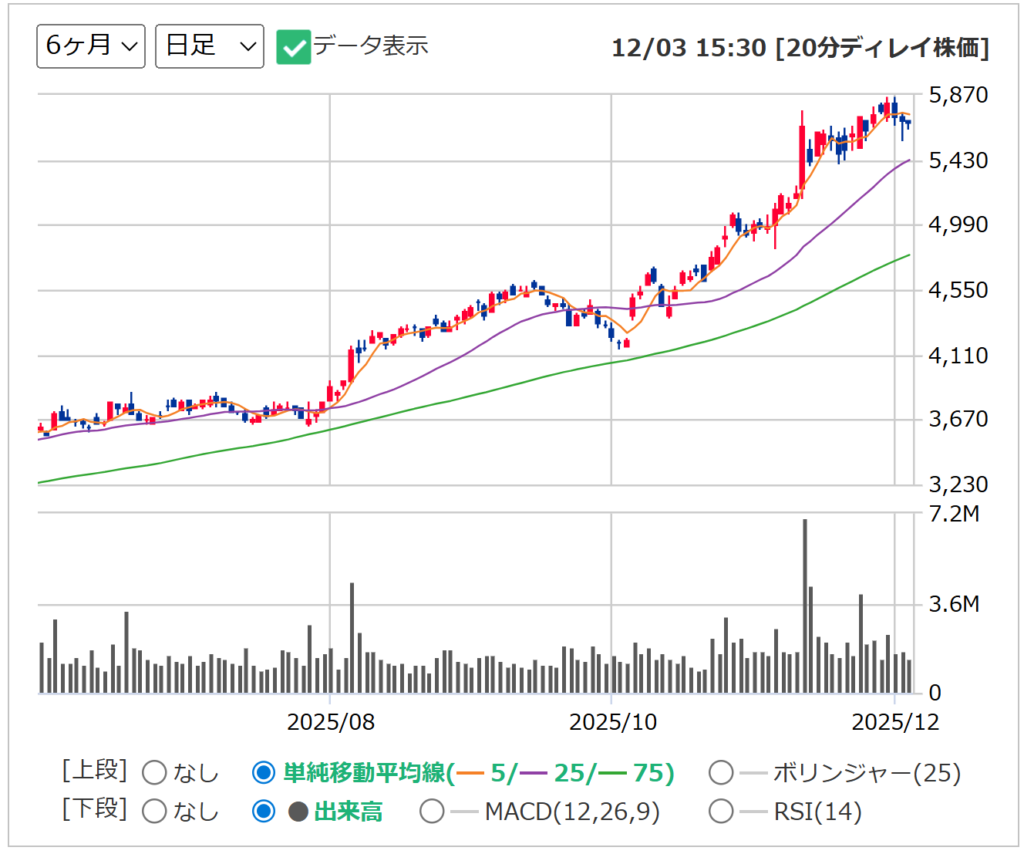This screenshot has height=854, width=1024.
Task: Click the gray line icon before MACD
Action: (465, 812)
